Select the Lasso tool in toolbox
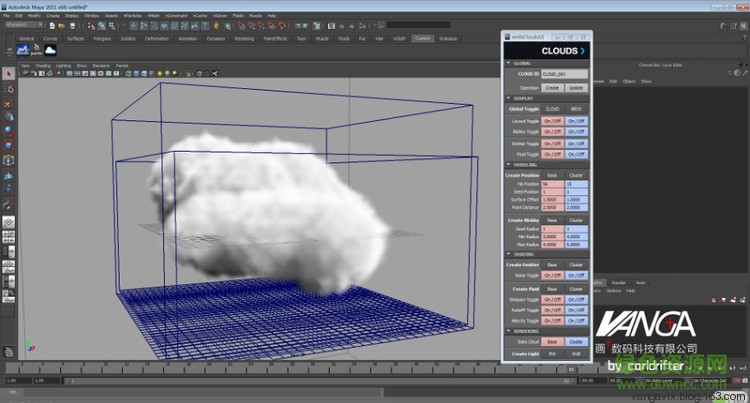 8,89
